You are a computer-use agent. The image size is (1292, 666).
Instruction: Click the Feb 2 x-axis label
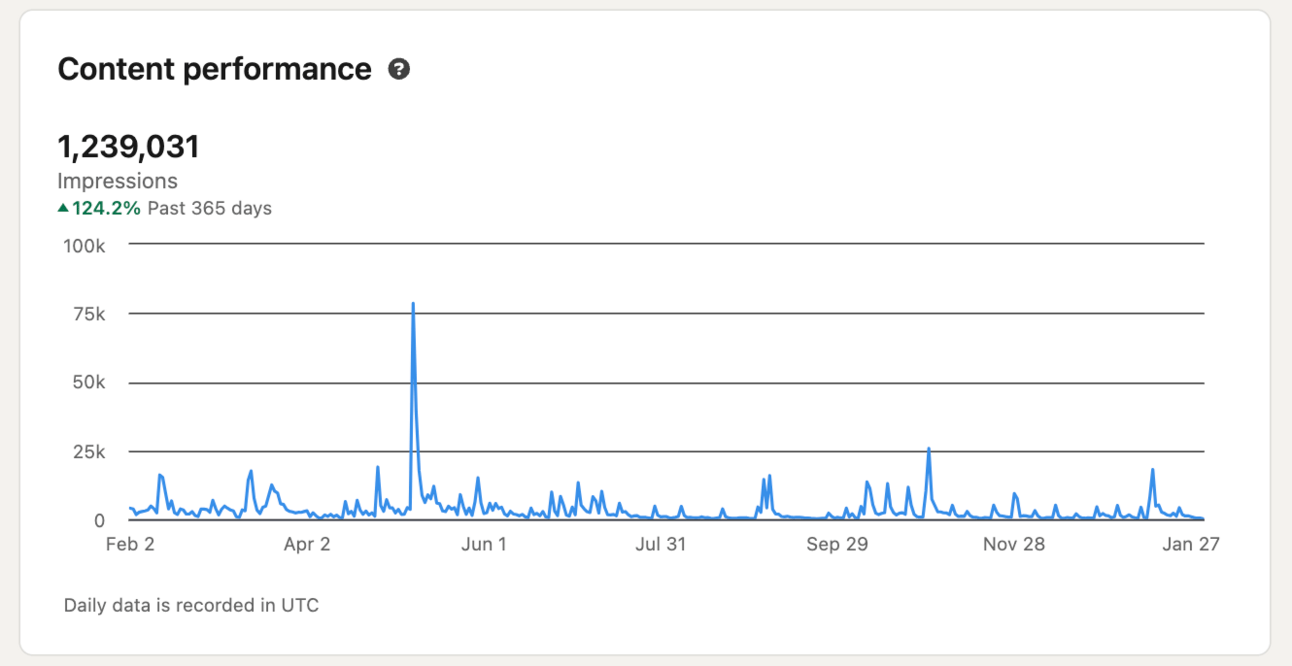click(130, 544)
